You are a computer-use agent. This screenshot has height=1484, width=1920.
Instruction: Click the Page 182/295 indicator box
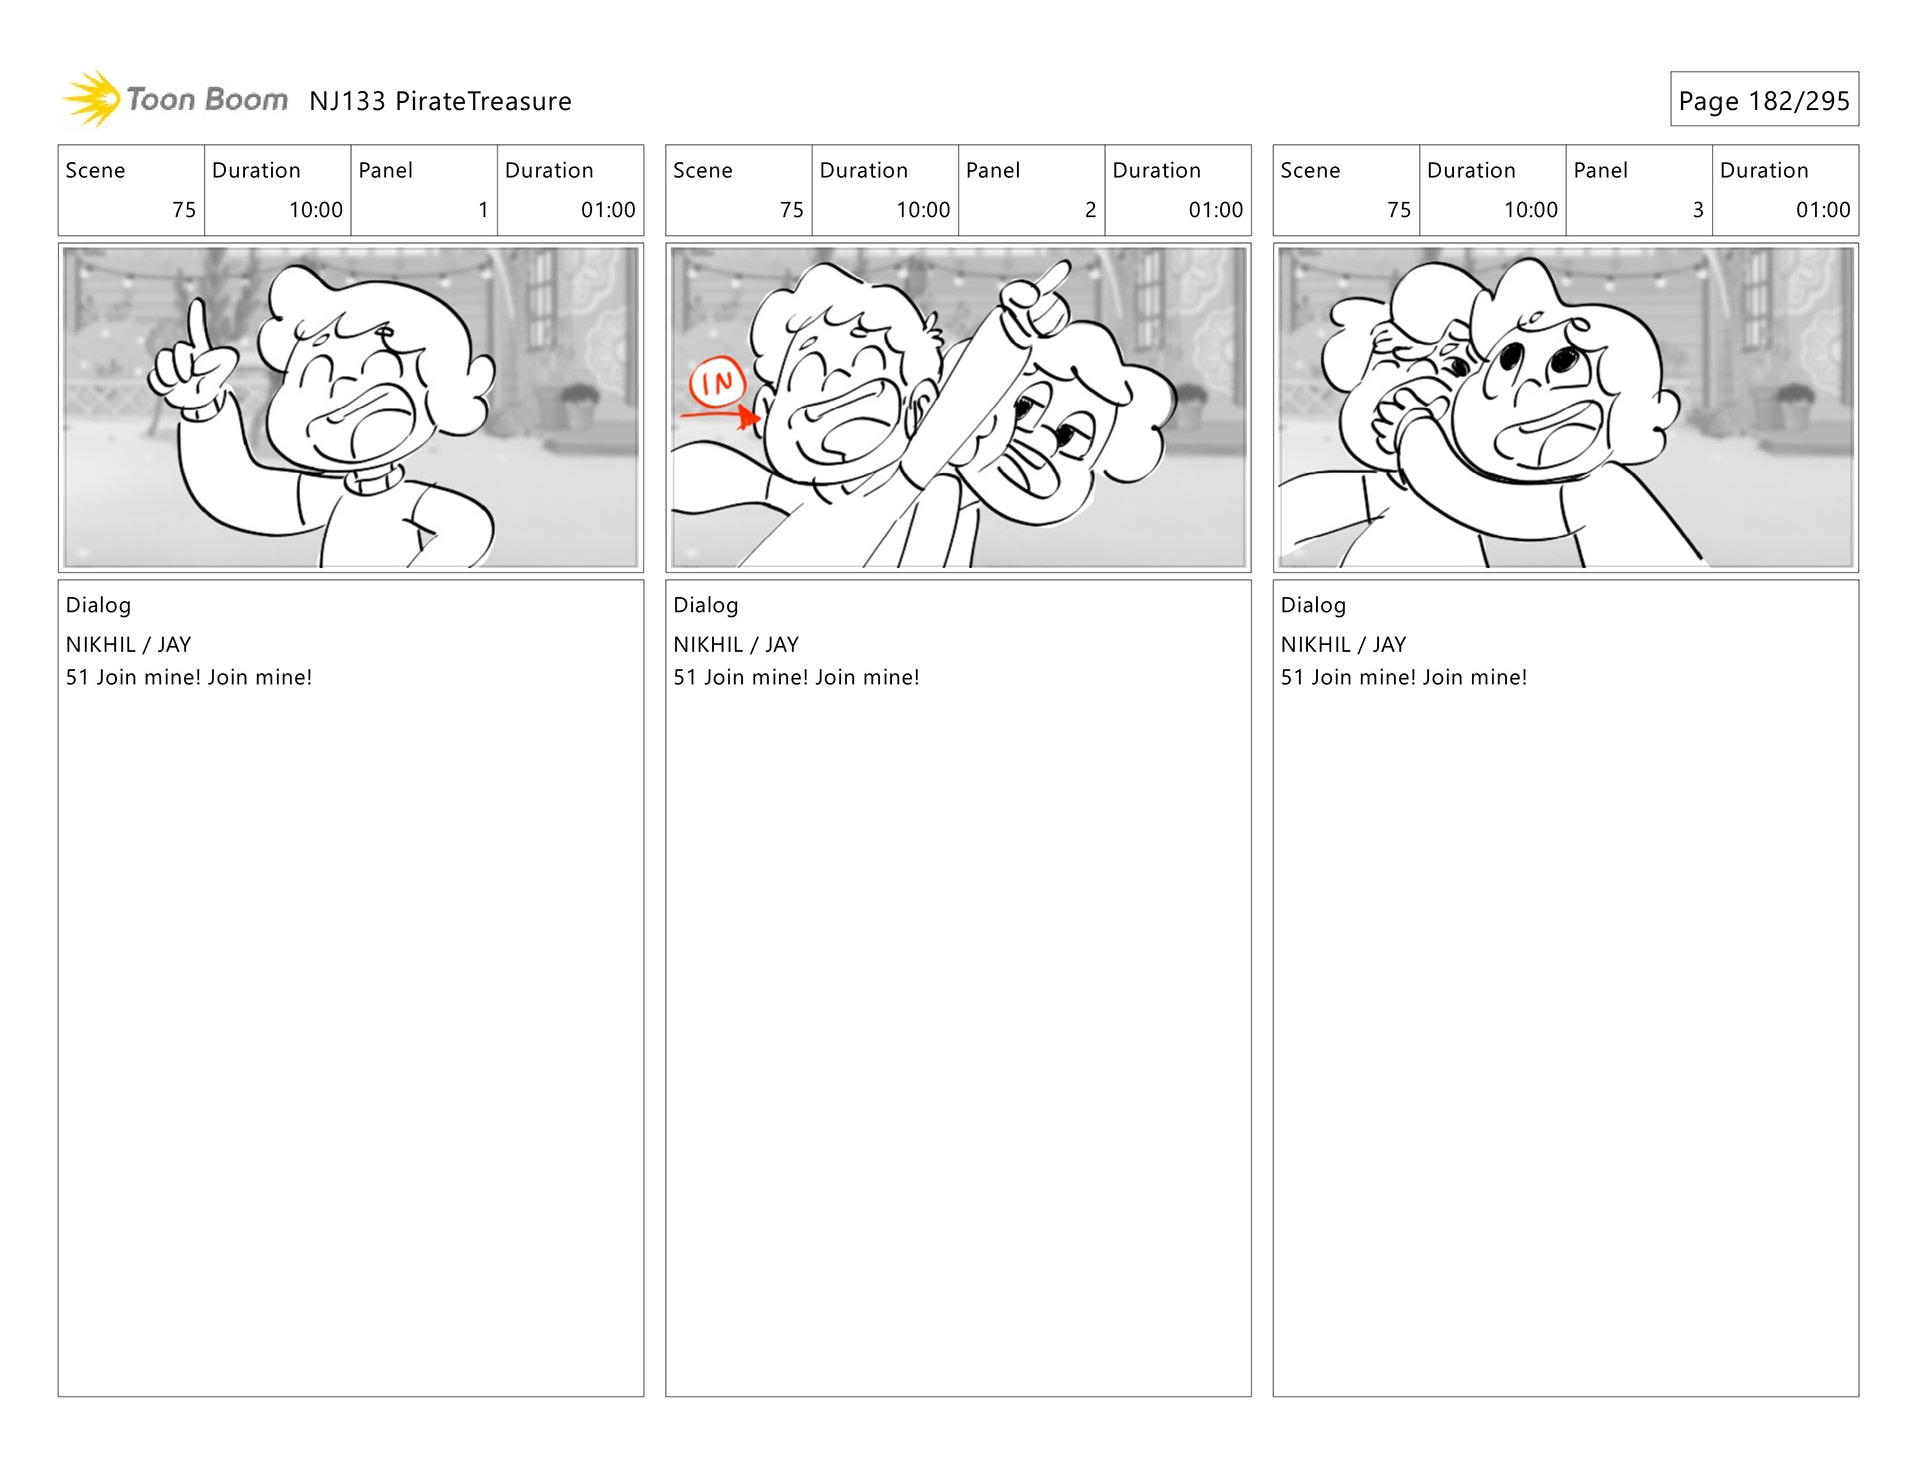coord(1764,99)
